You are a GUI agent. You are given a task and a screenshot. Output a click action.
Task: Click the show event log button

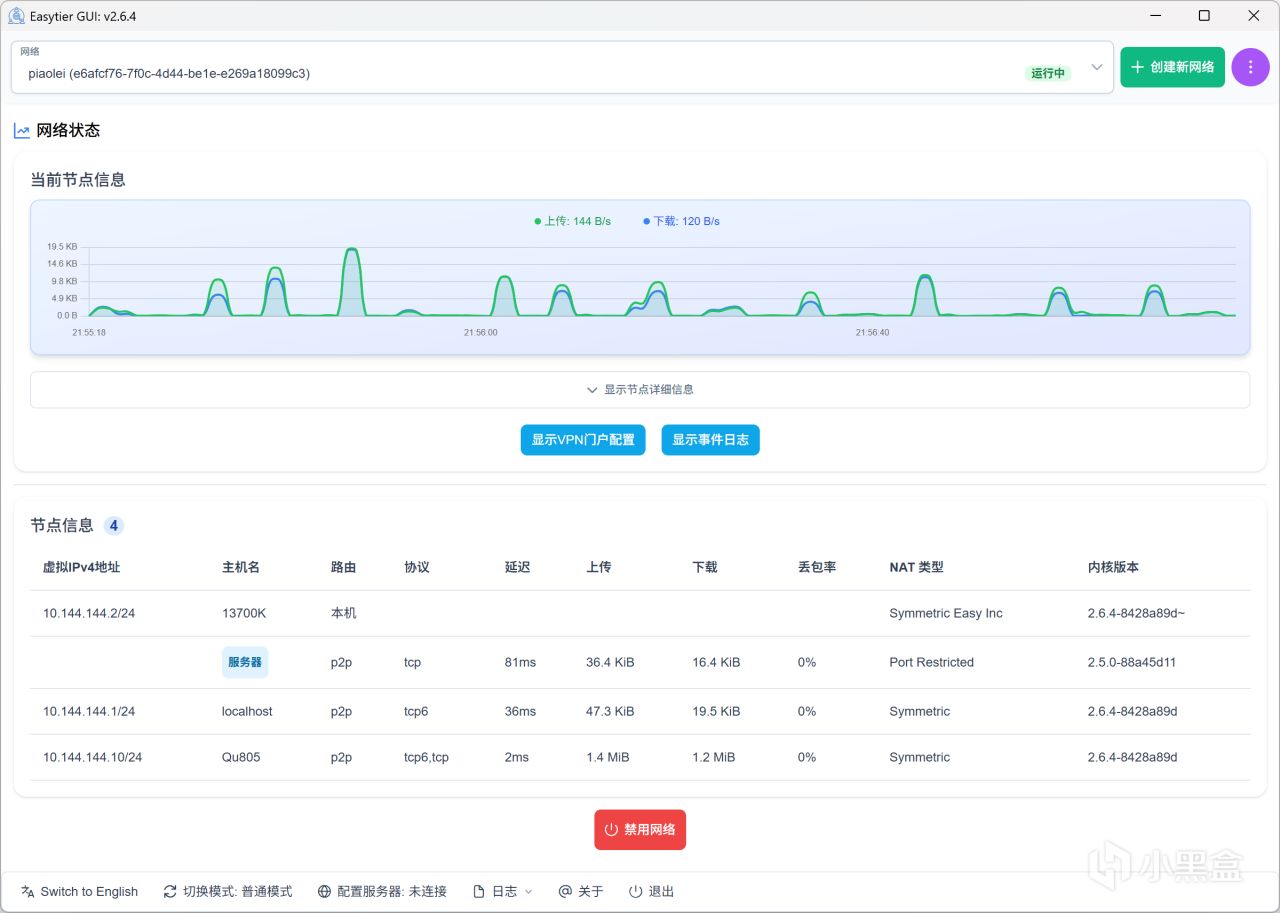[x=710, y=440]
